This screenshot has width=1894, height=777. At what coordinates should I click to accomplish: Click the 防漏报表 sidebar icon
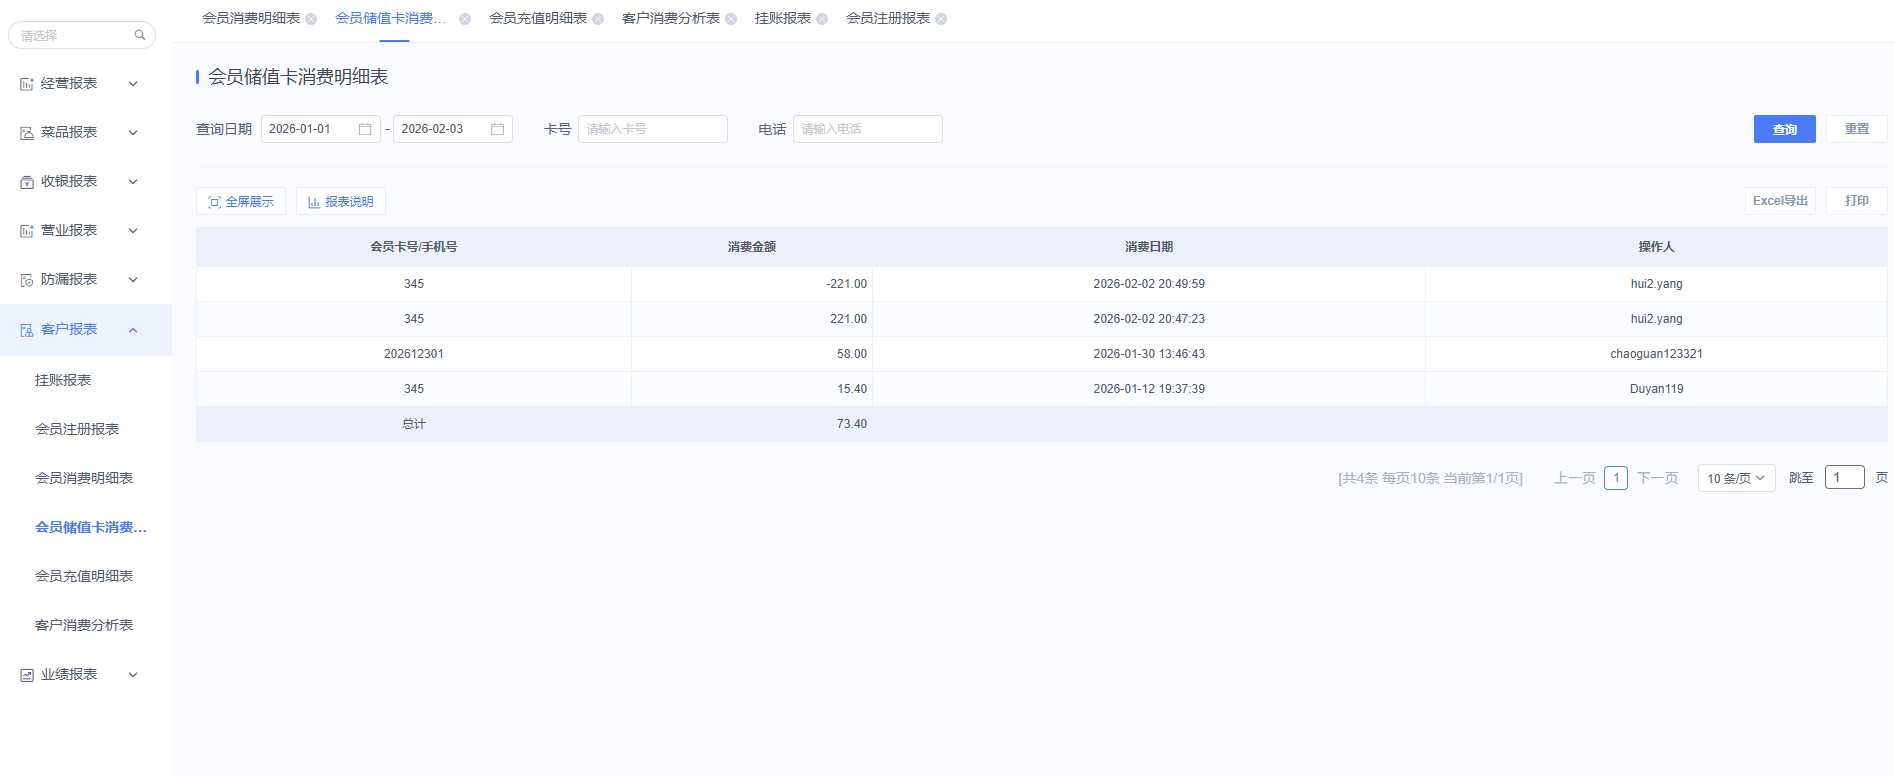tap(27, 280)
